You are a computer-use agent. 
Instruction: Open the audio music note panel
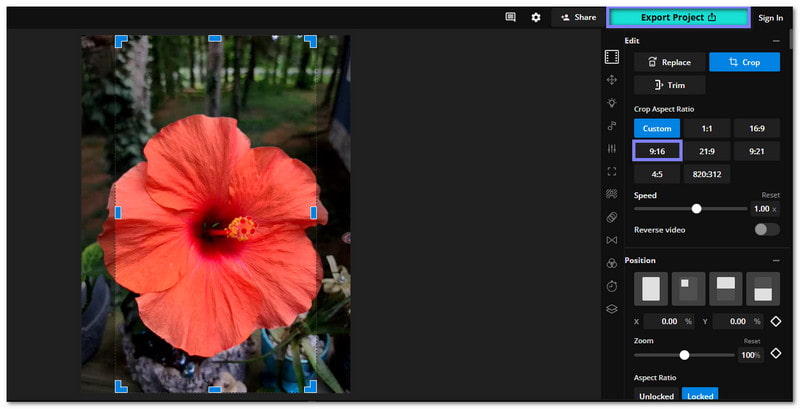click(x=611, y=126)
